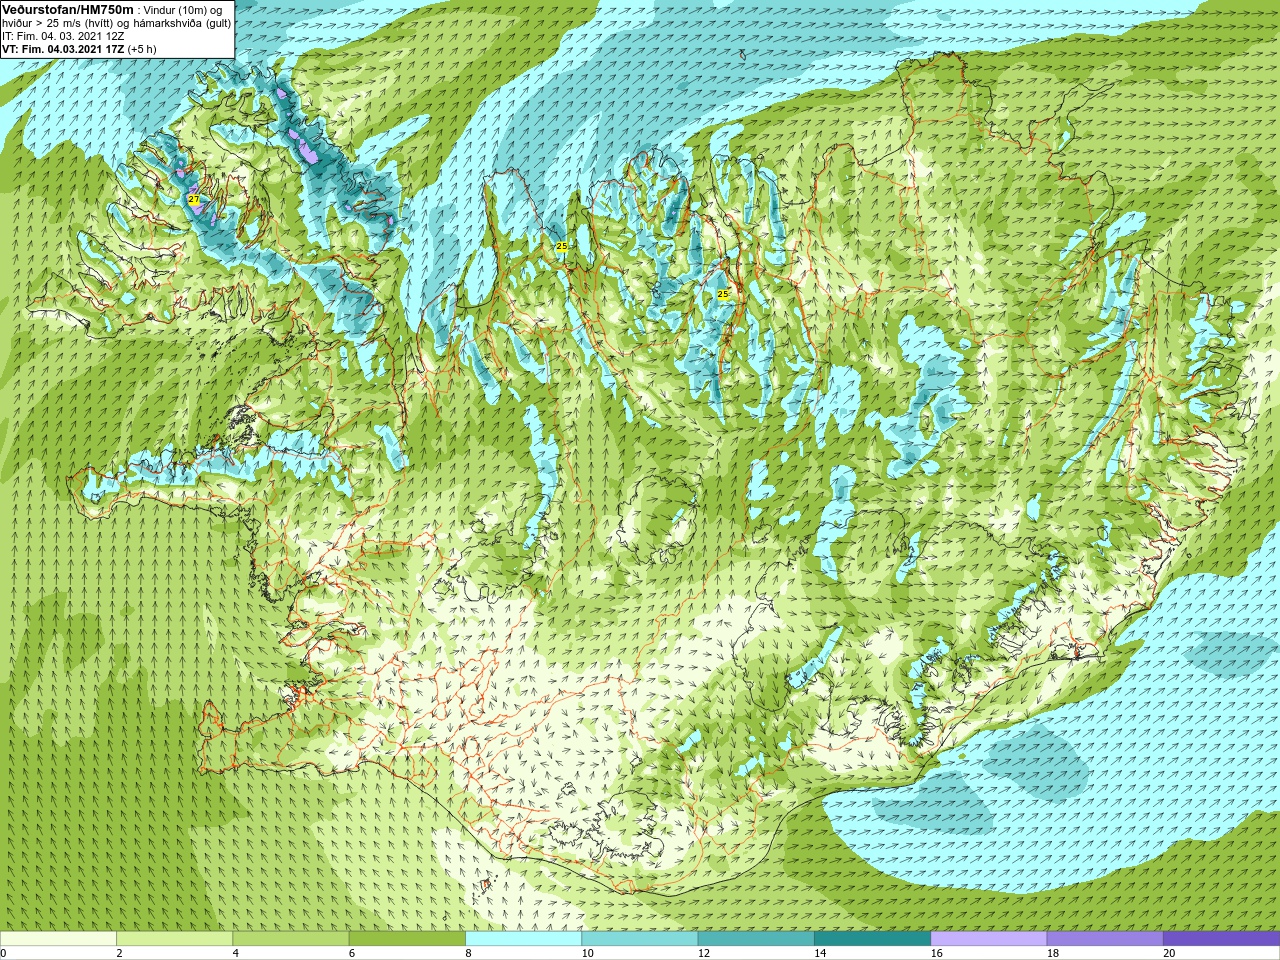Select the light green 2–4 legend swatch
This screenshot has width=1280, height=960.
click(x=174, y=939)
